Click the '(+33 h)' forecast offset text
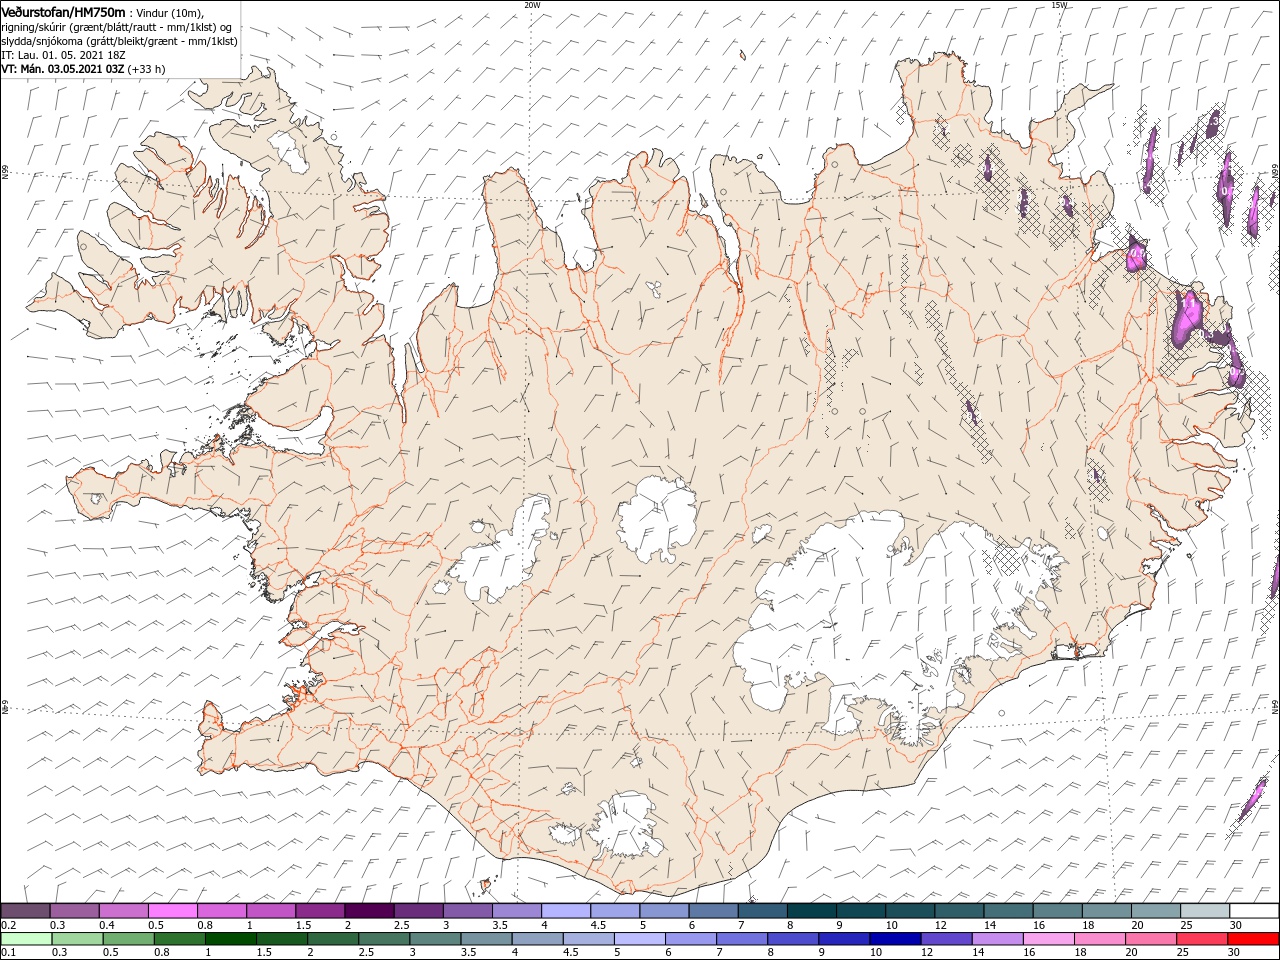 147,69
